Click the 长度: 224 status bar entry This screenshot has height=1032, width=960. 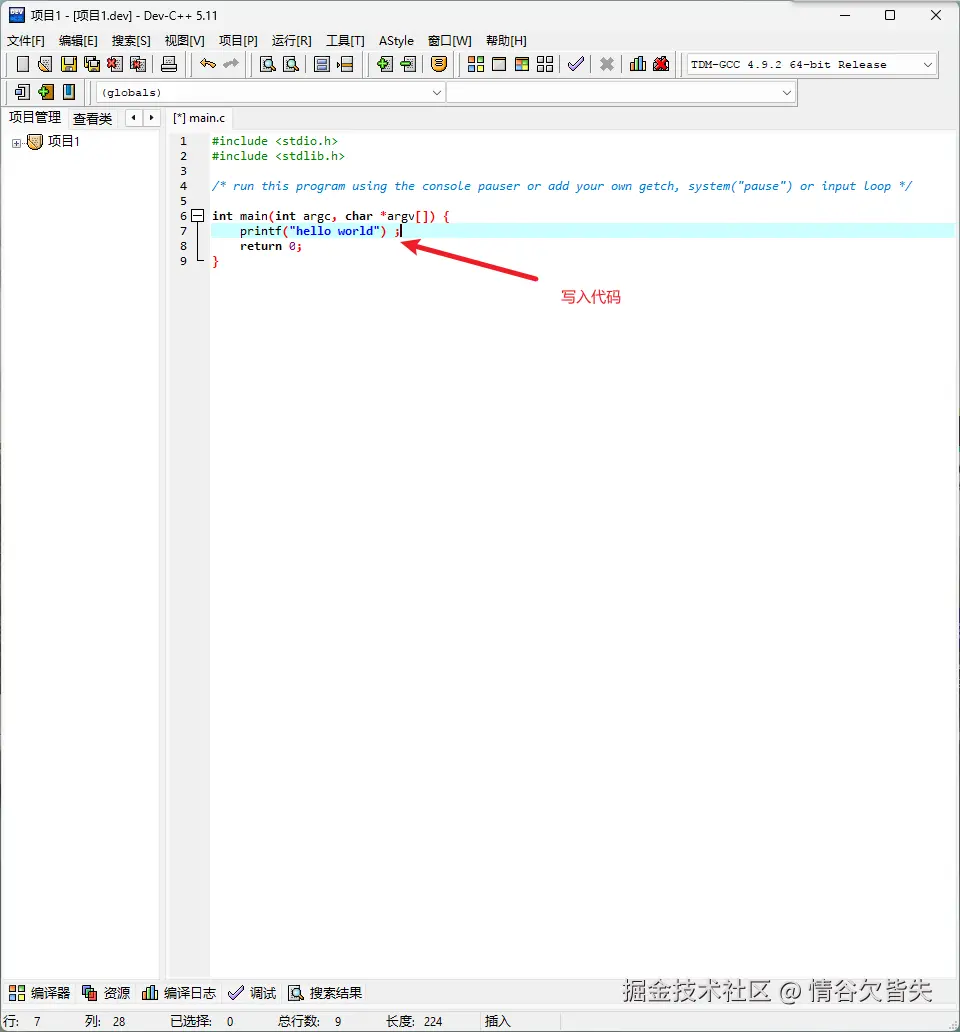[x=414, y=1021]
